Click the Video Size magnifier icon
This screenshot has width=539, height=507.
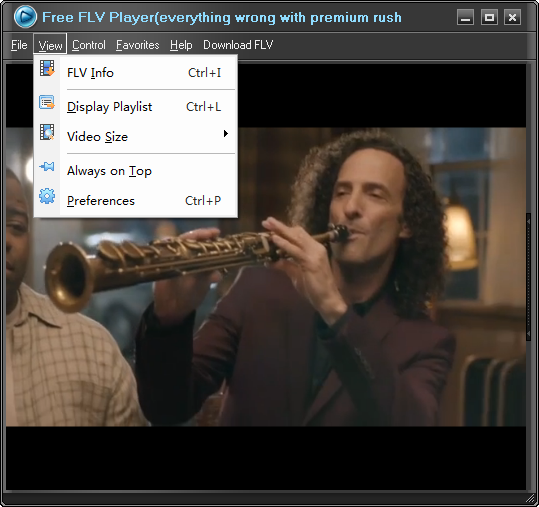click(x=47, y=132)
